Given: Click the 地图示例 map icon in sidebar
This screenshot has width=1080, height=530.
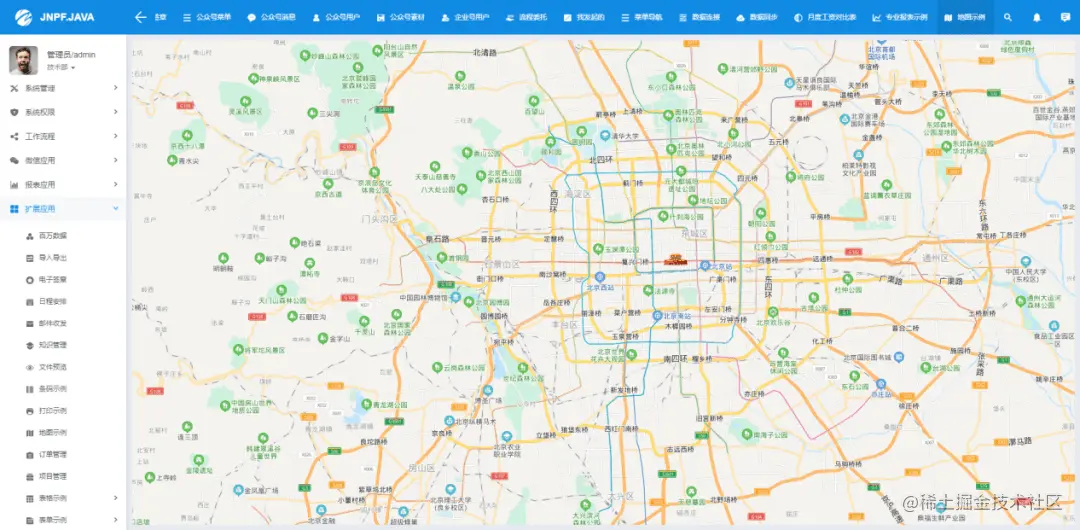Looking at the screenshot, I should 30,433.
